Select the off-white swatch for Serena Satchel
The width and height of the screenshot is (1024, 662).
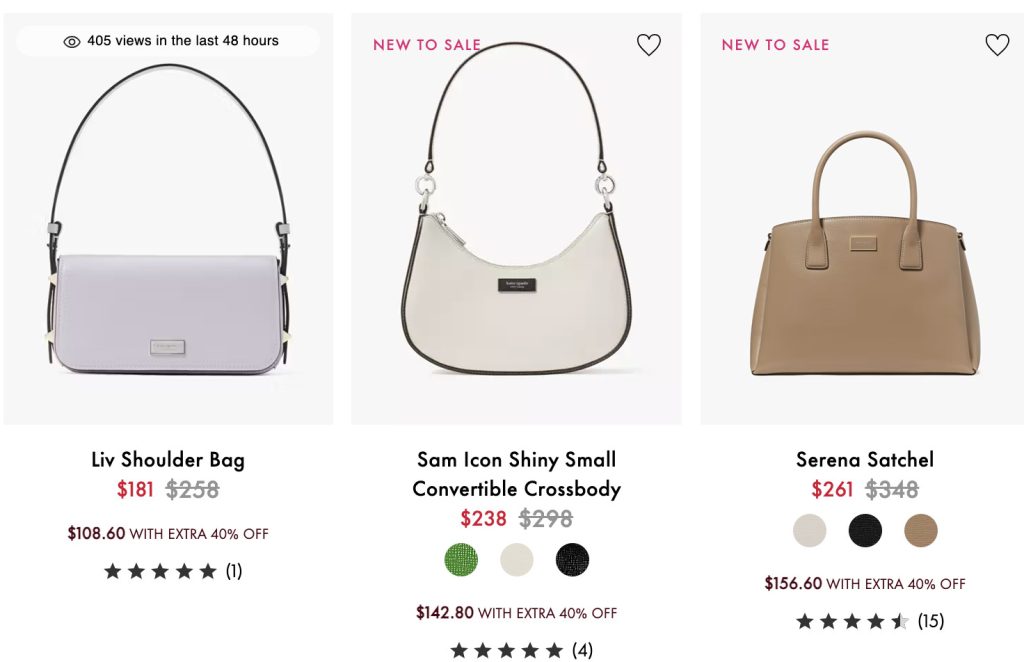tap(810, 530)
